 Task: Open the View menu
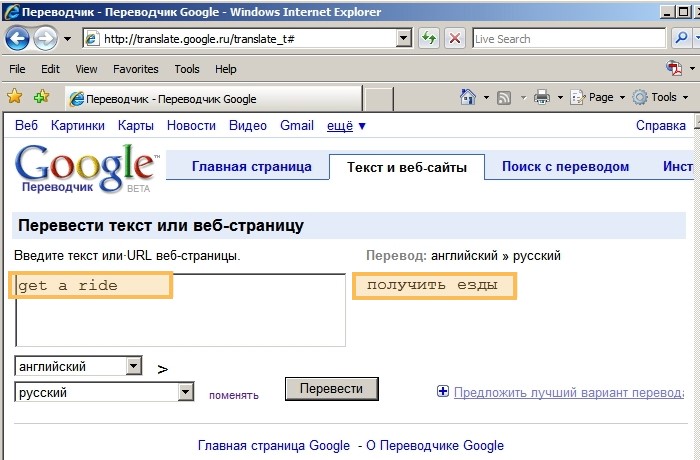point(86,69)
